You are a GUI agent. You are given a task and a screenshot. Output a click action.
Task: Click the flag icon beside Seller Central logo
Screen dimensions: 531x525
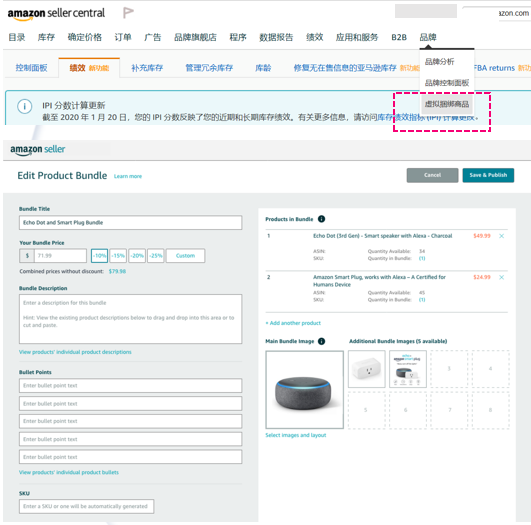(128, 13)
